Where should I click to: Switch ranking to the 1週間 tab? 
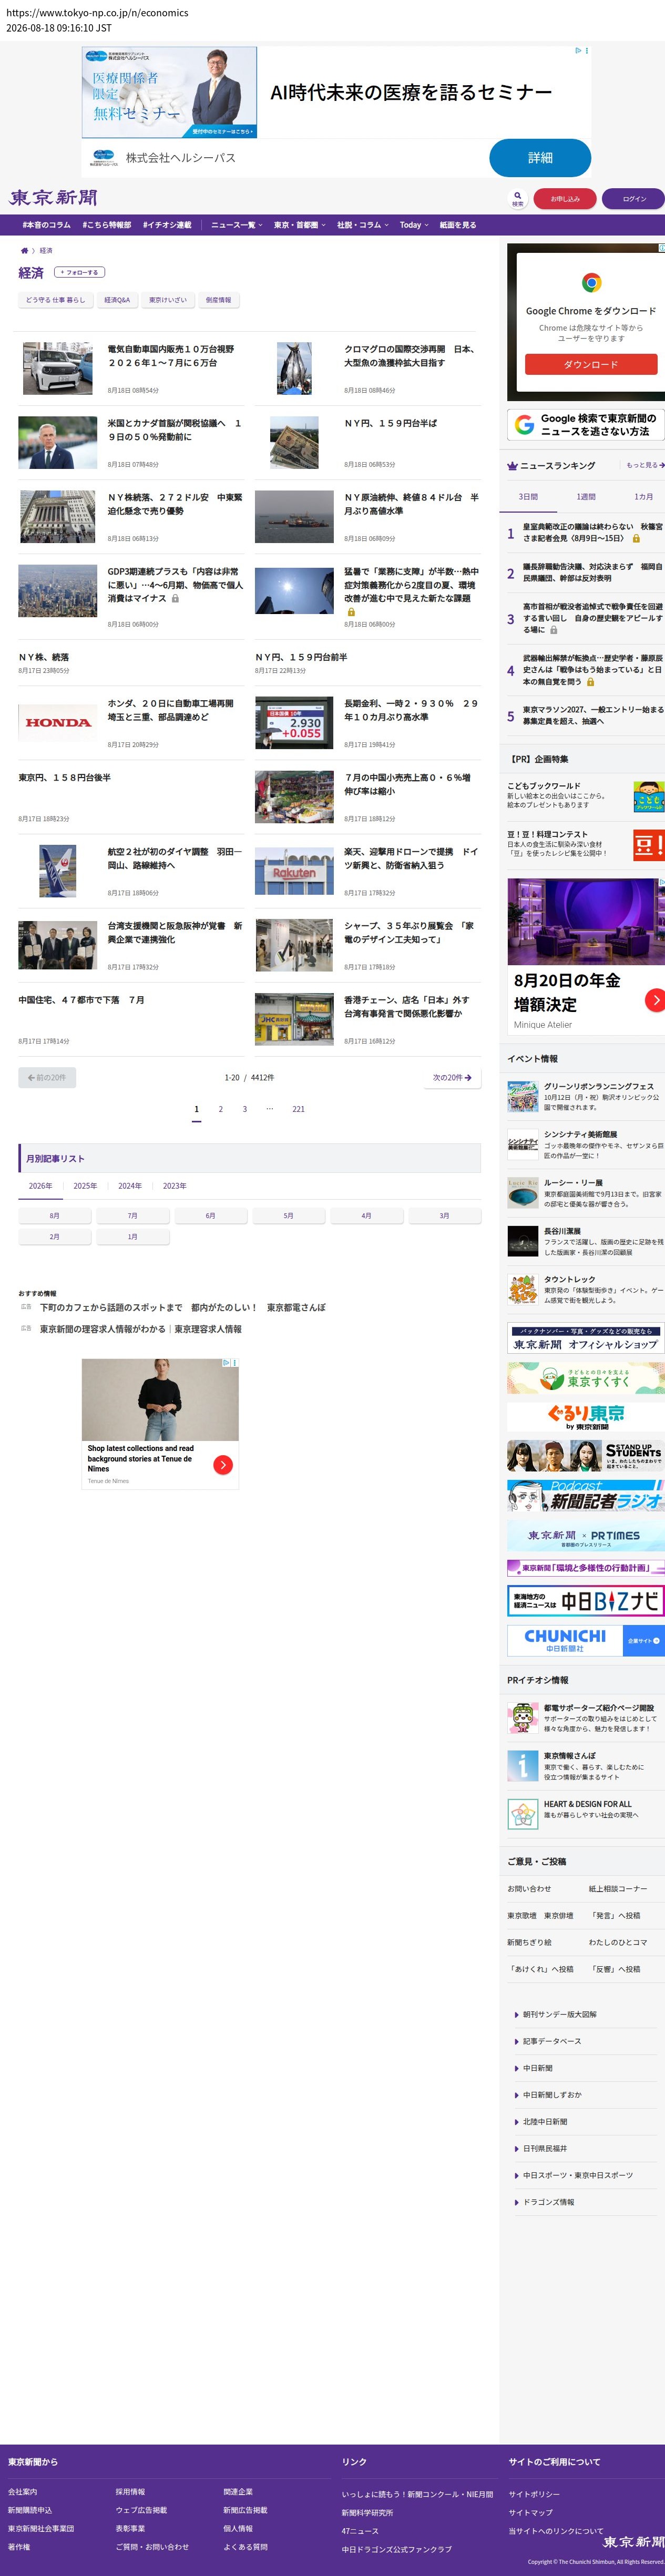pos(586,496)
